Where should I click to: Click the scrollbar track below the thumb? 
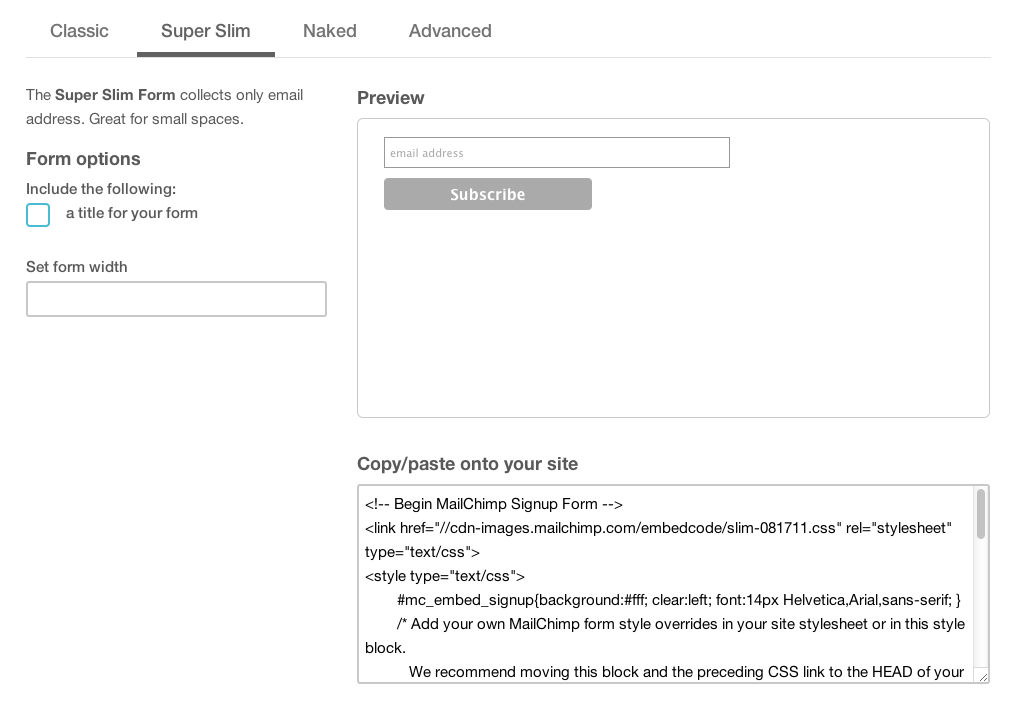click(x=981, y=610)
